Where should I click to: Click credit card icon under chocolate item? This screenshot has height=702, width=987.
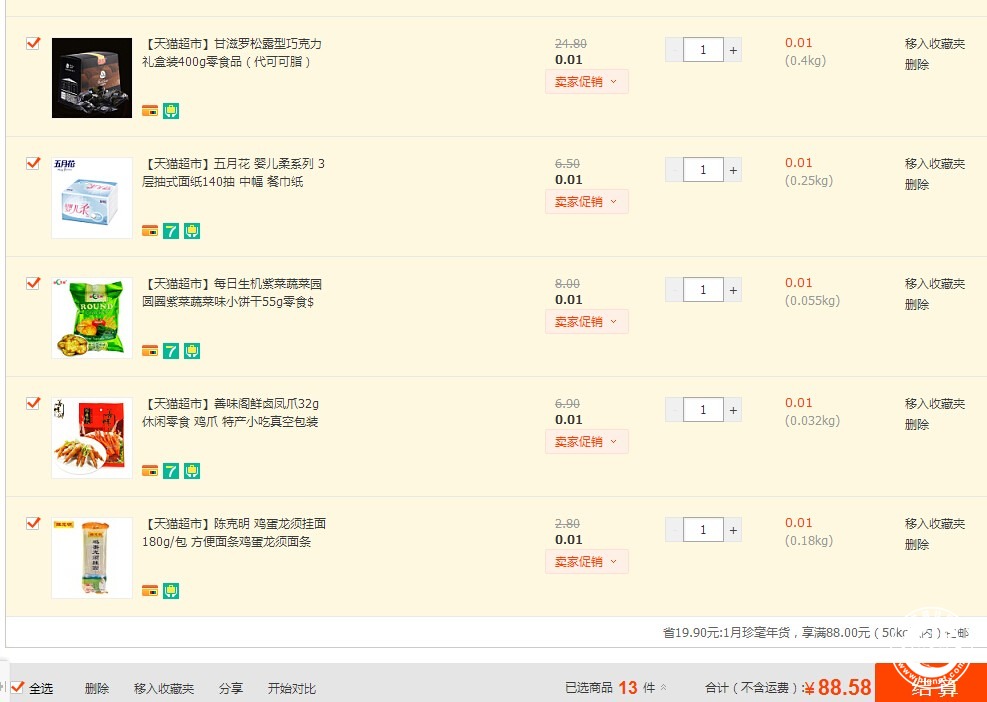click(x=150, y=111)
